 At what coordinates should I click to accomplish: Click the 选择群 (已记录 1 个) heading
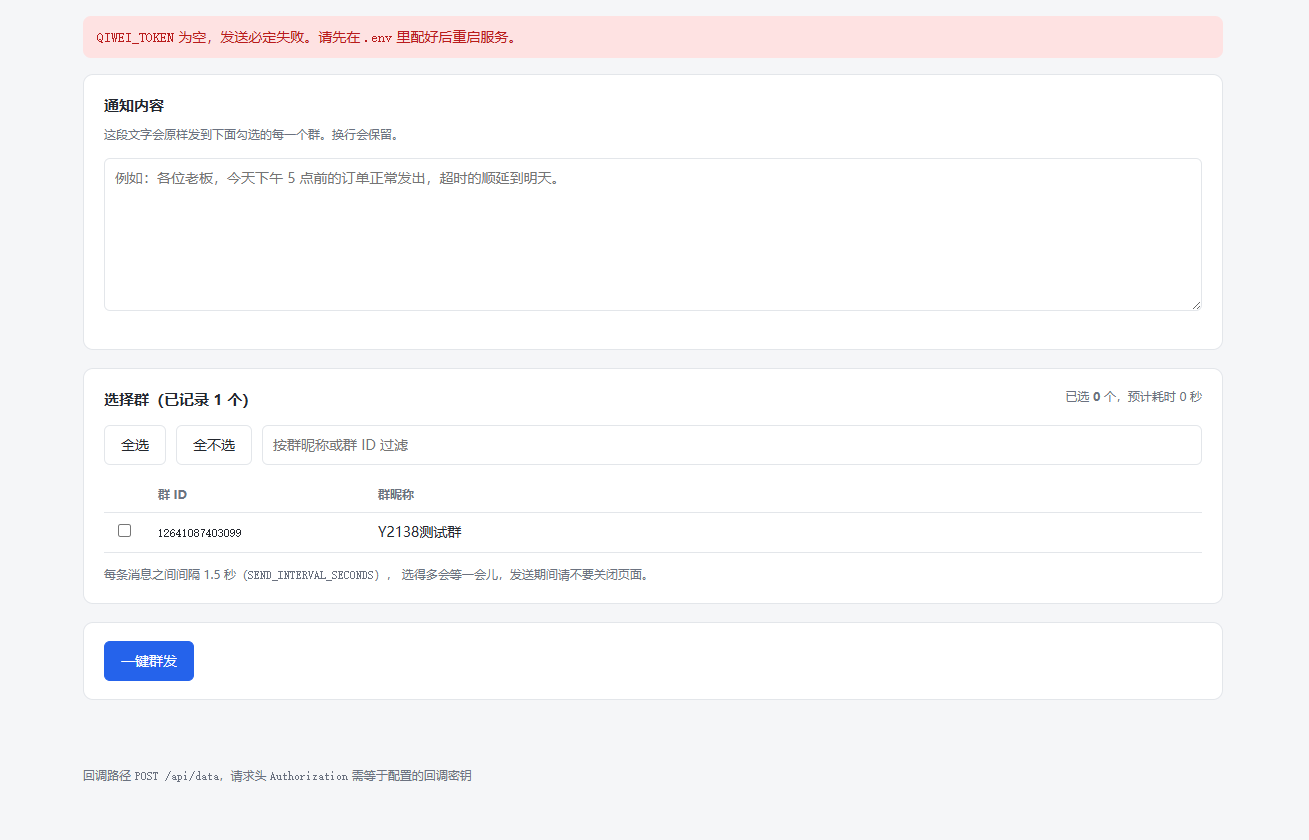pos(176,400)
